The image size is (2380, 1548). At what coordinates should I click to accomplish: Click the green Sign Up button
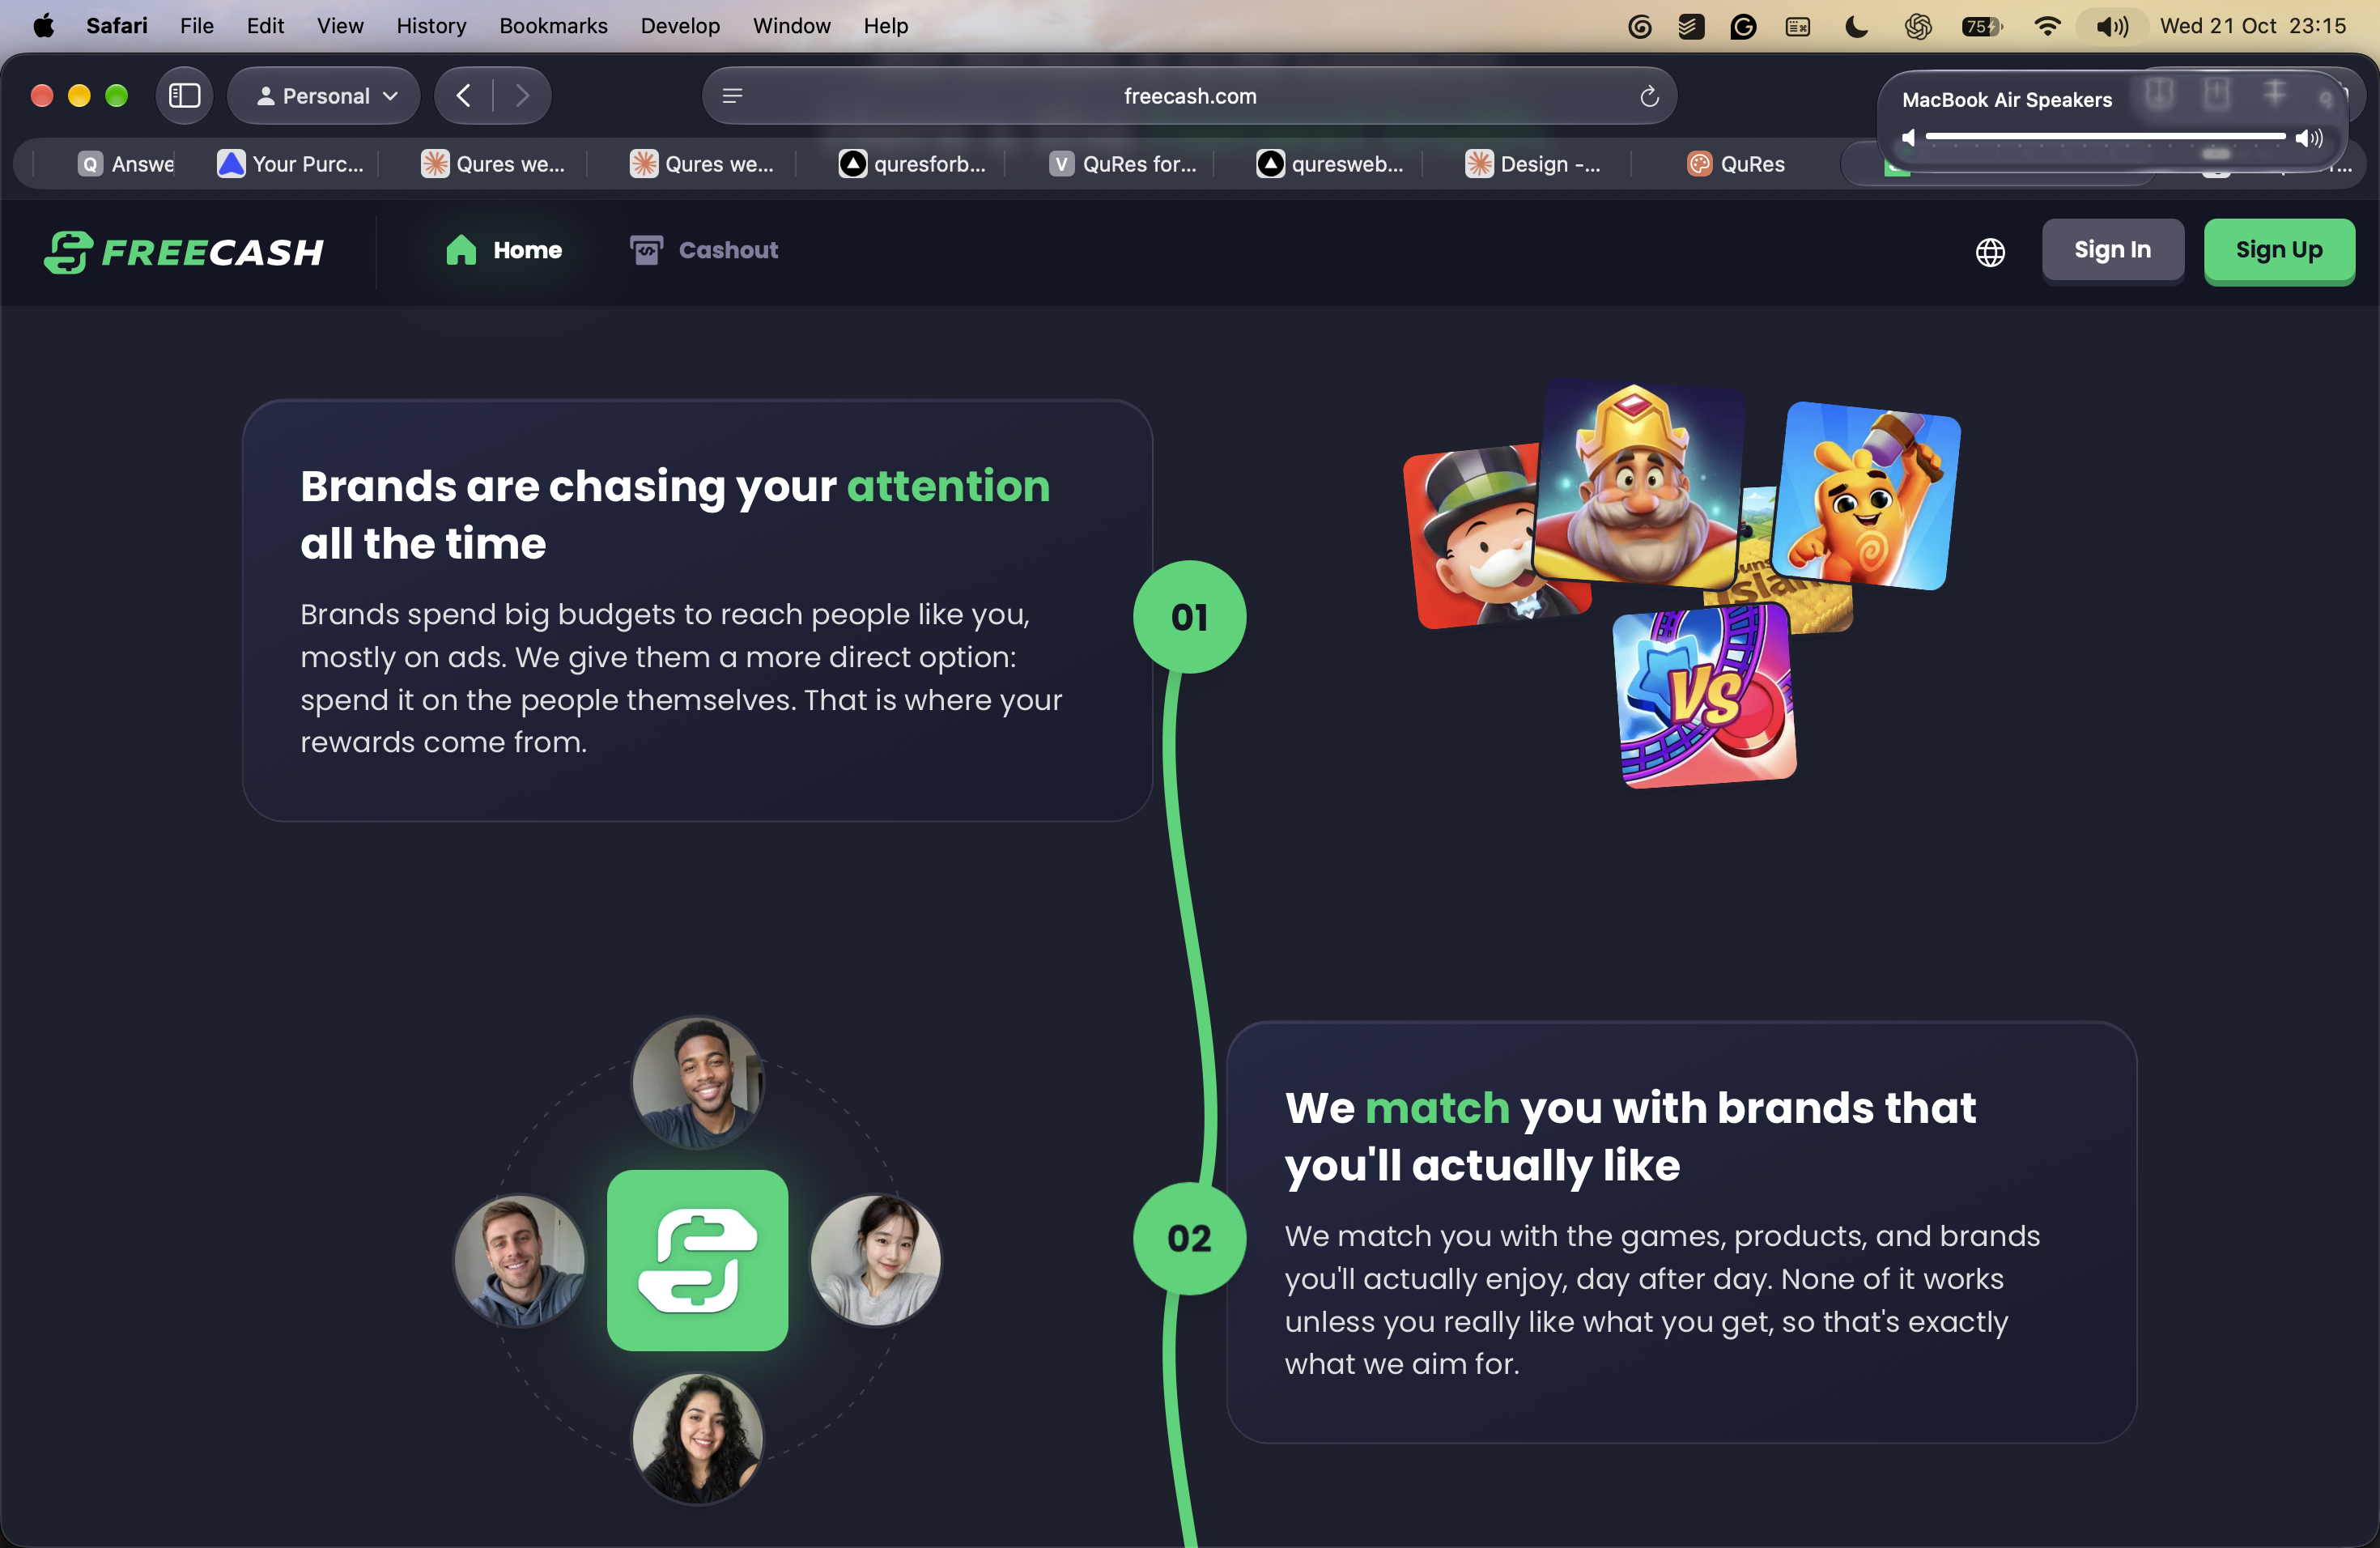click(x=2279, y=250)
